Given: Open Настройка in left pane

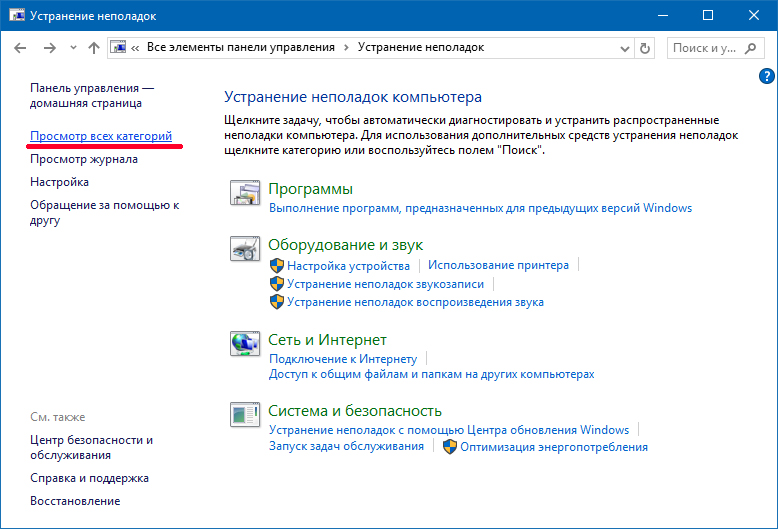Looking at the screenshot, I should tap(60, 182).
